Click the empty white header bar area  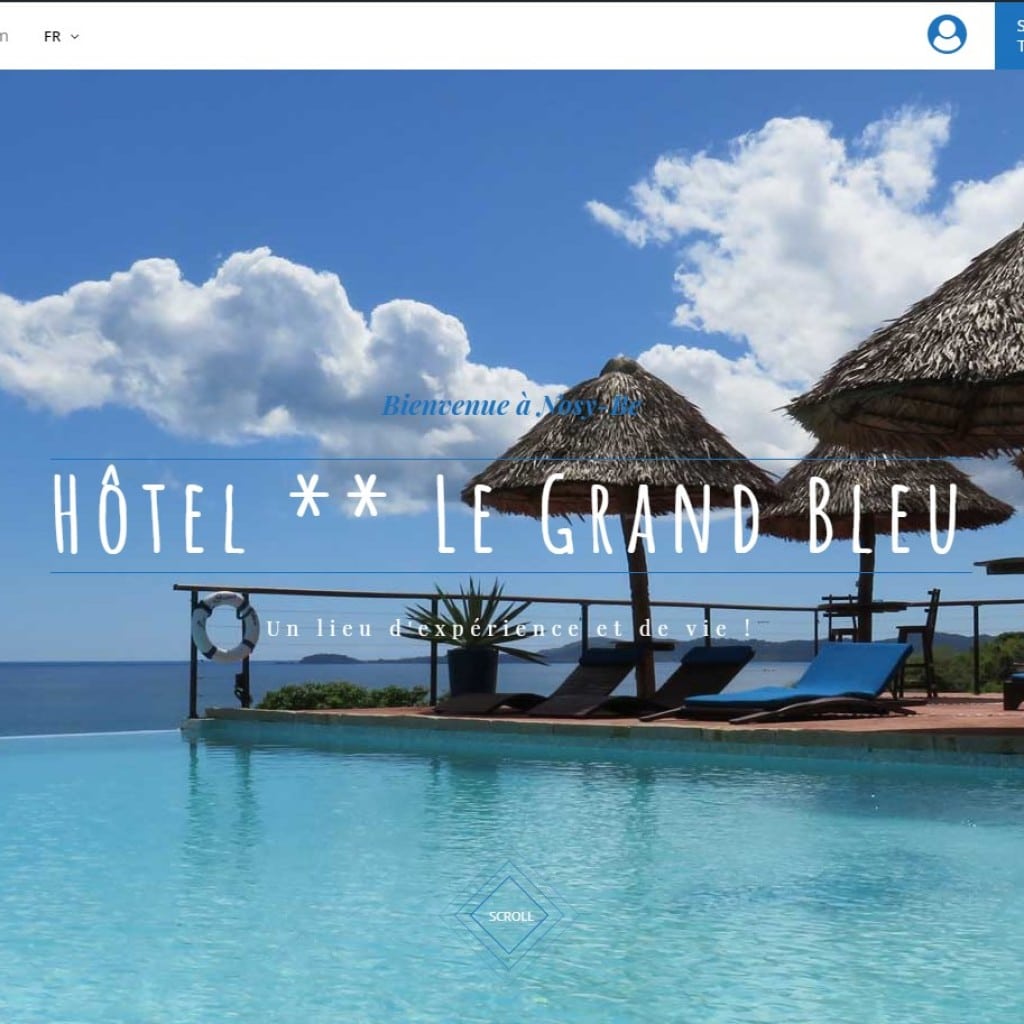(x=496, y=36)
